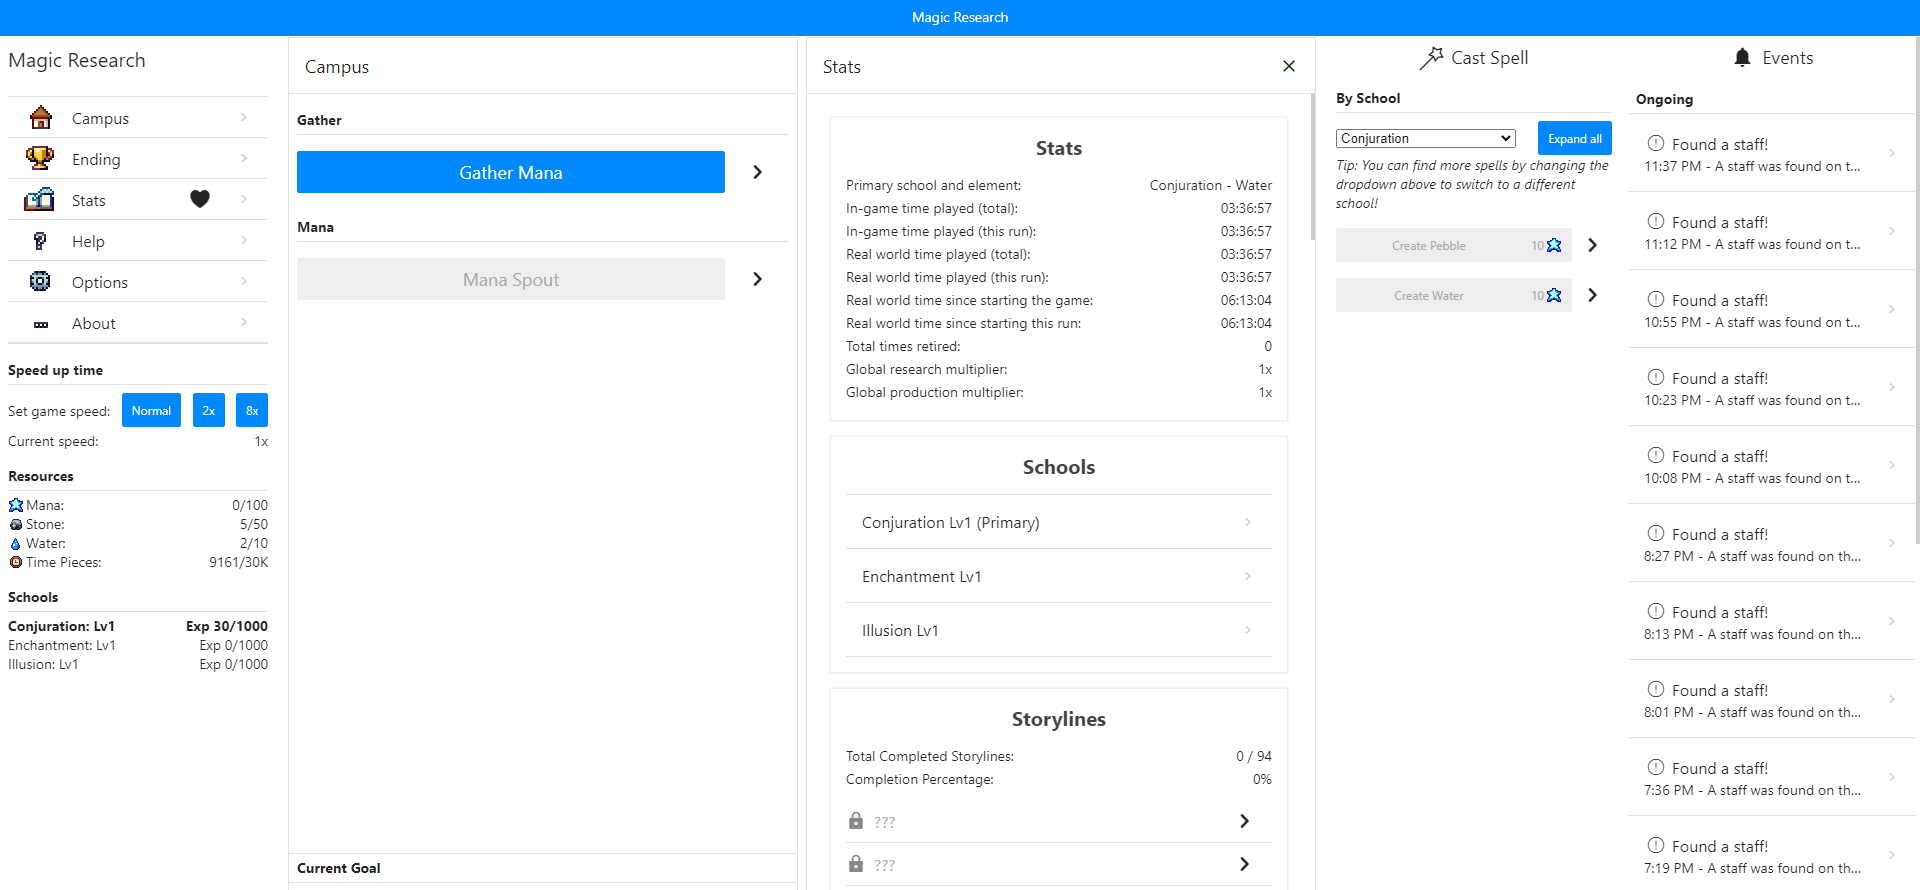Set game speed to 2x

[208, 410]
